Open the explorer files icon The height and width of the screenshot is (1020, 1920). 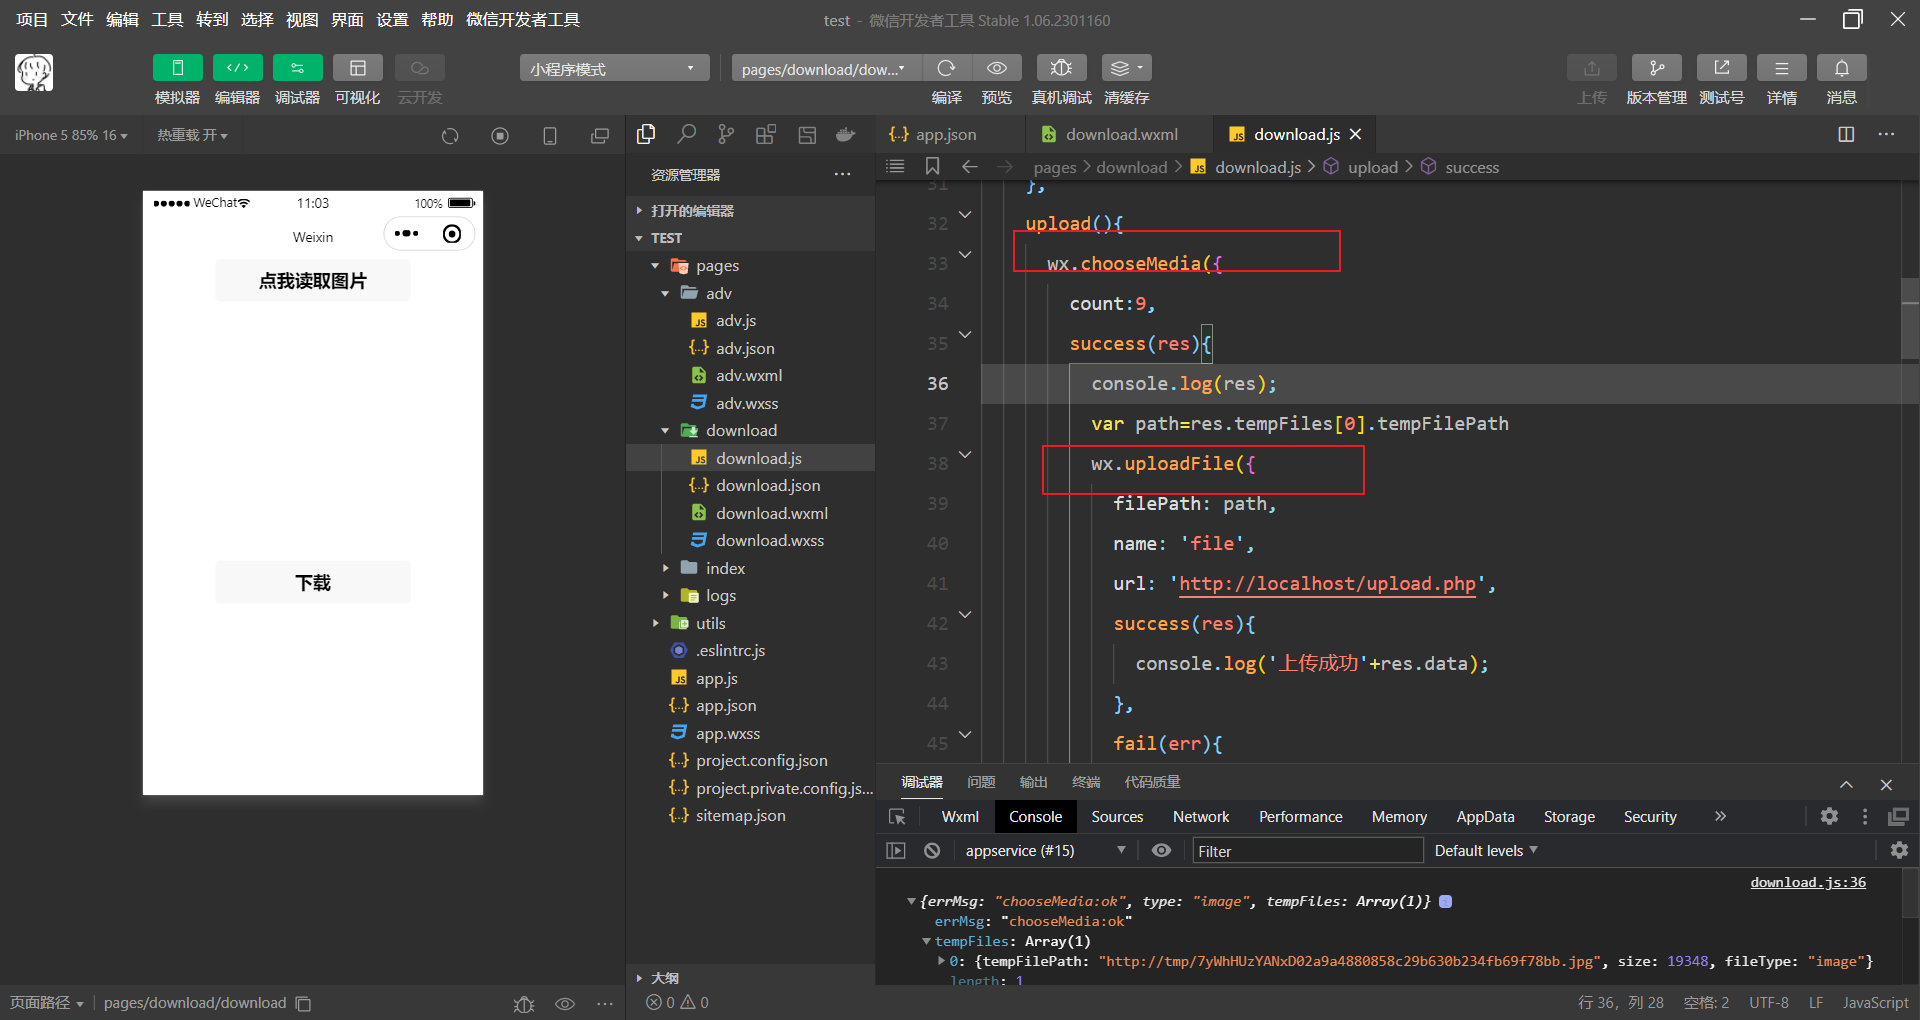point(646,134)
